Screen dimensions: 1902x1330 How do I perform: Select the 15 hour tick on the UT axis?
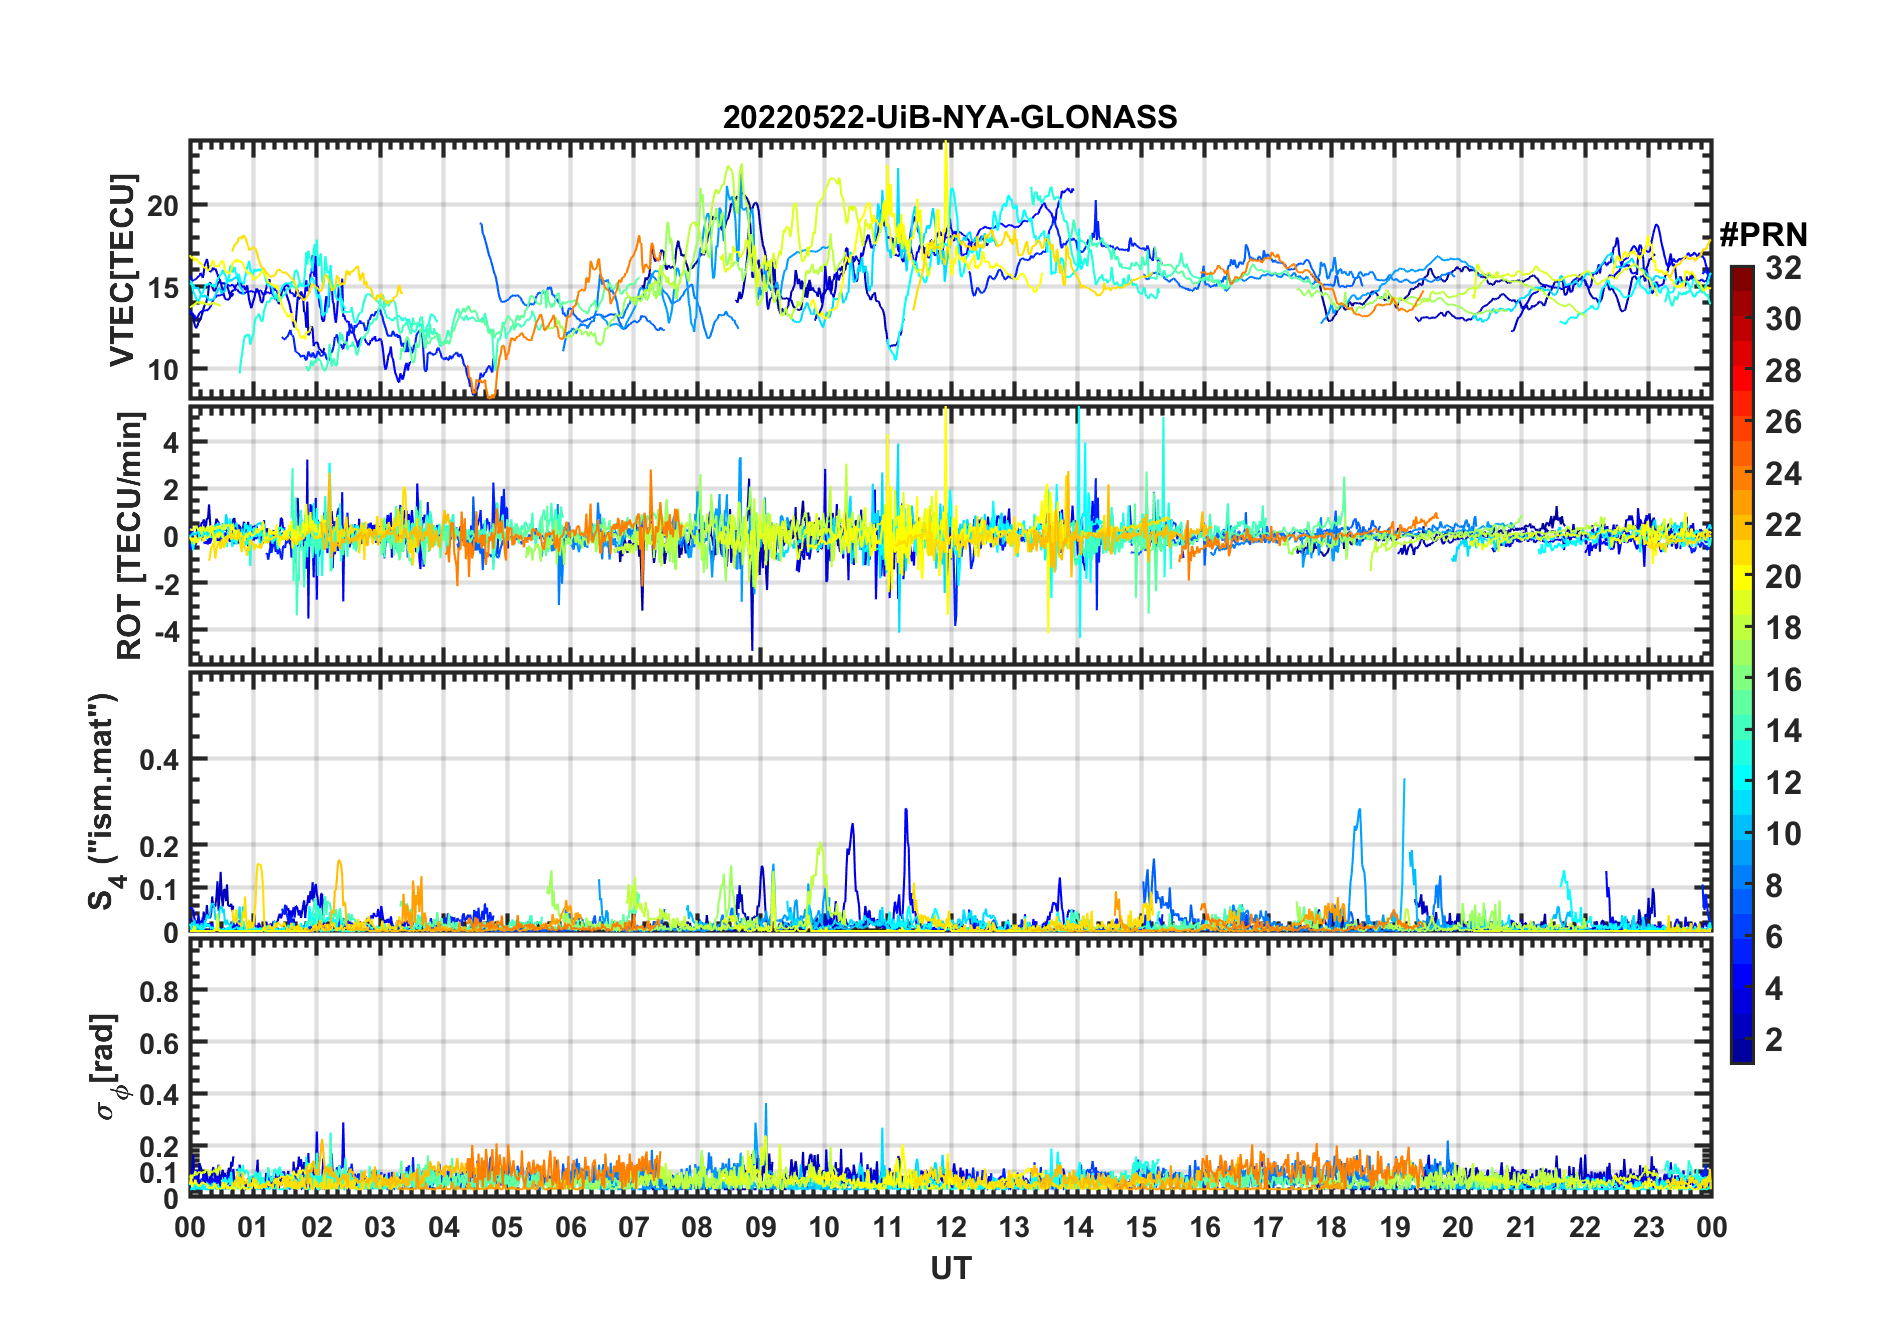coord(1141,1227)
